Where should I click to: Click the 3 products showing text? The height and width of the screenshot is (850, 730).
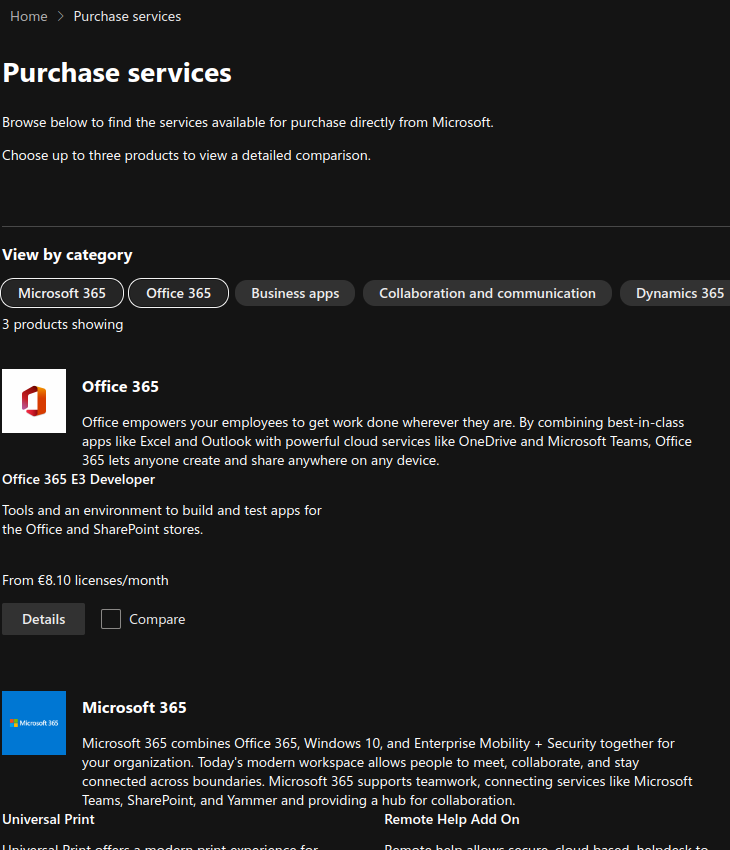[x=63, y=325]
